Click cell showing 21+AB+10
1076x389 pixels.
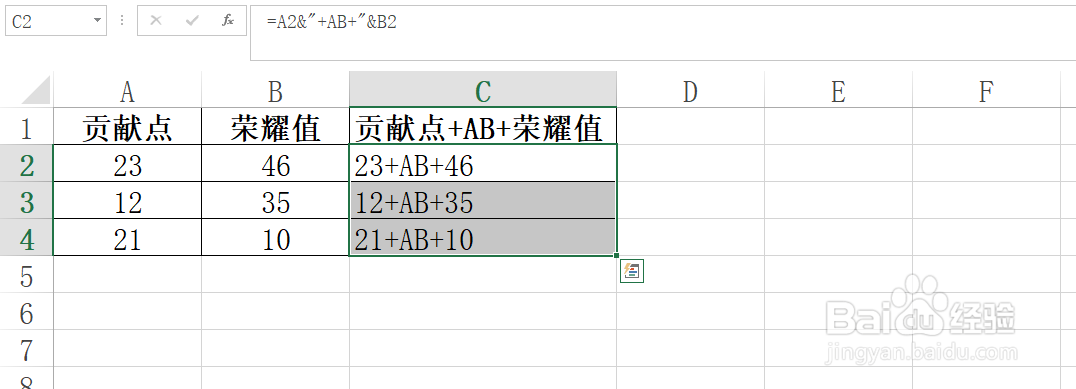pos(482,237)
